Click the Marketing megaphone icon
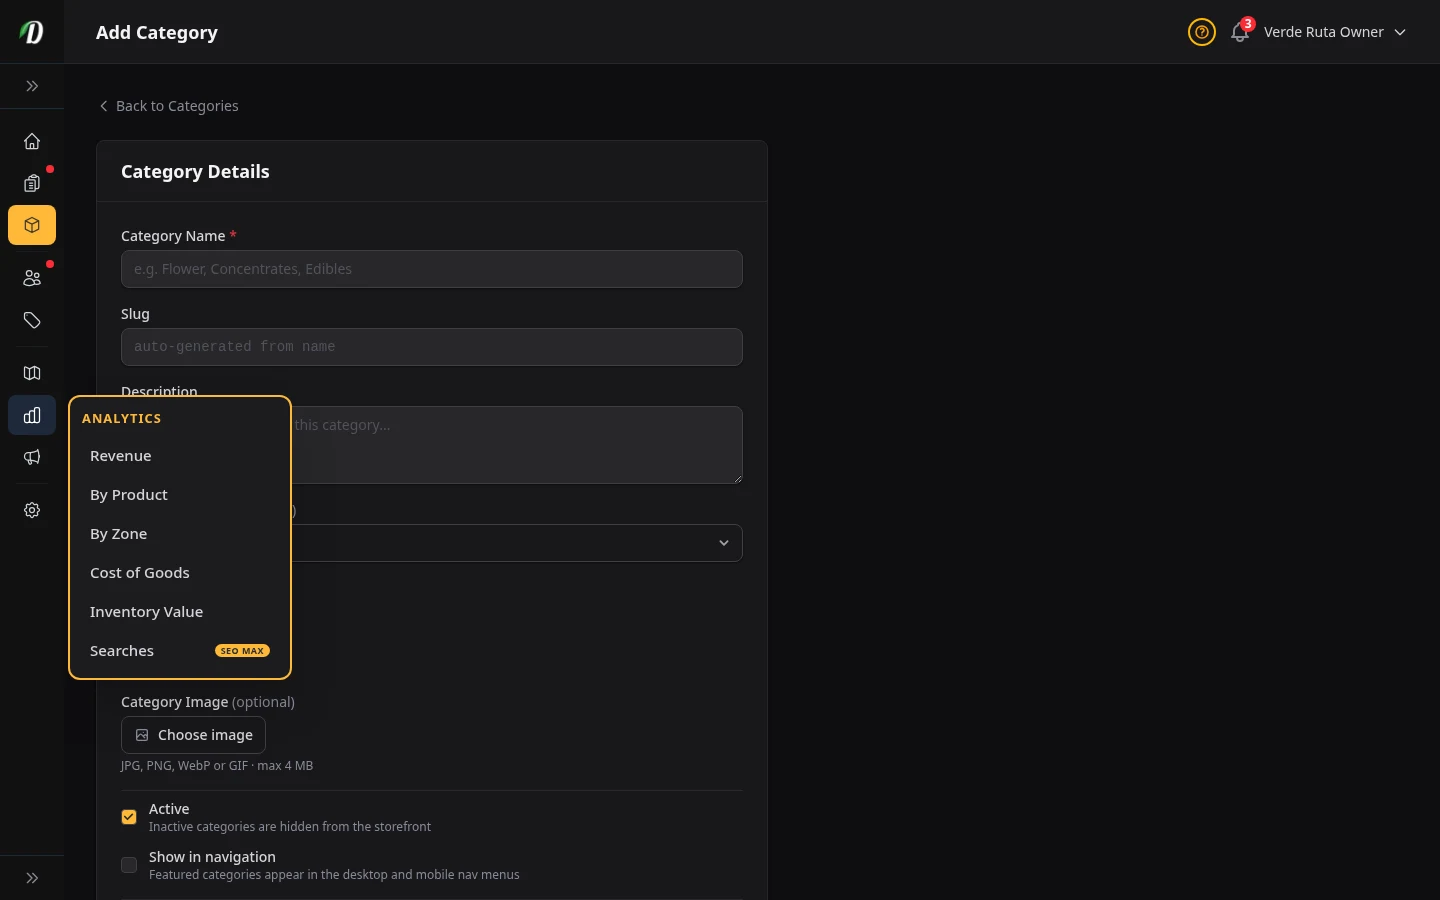The width and height of the screenshot is (1440, 900). 32,458
